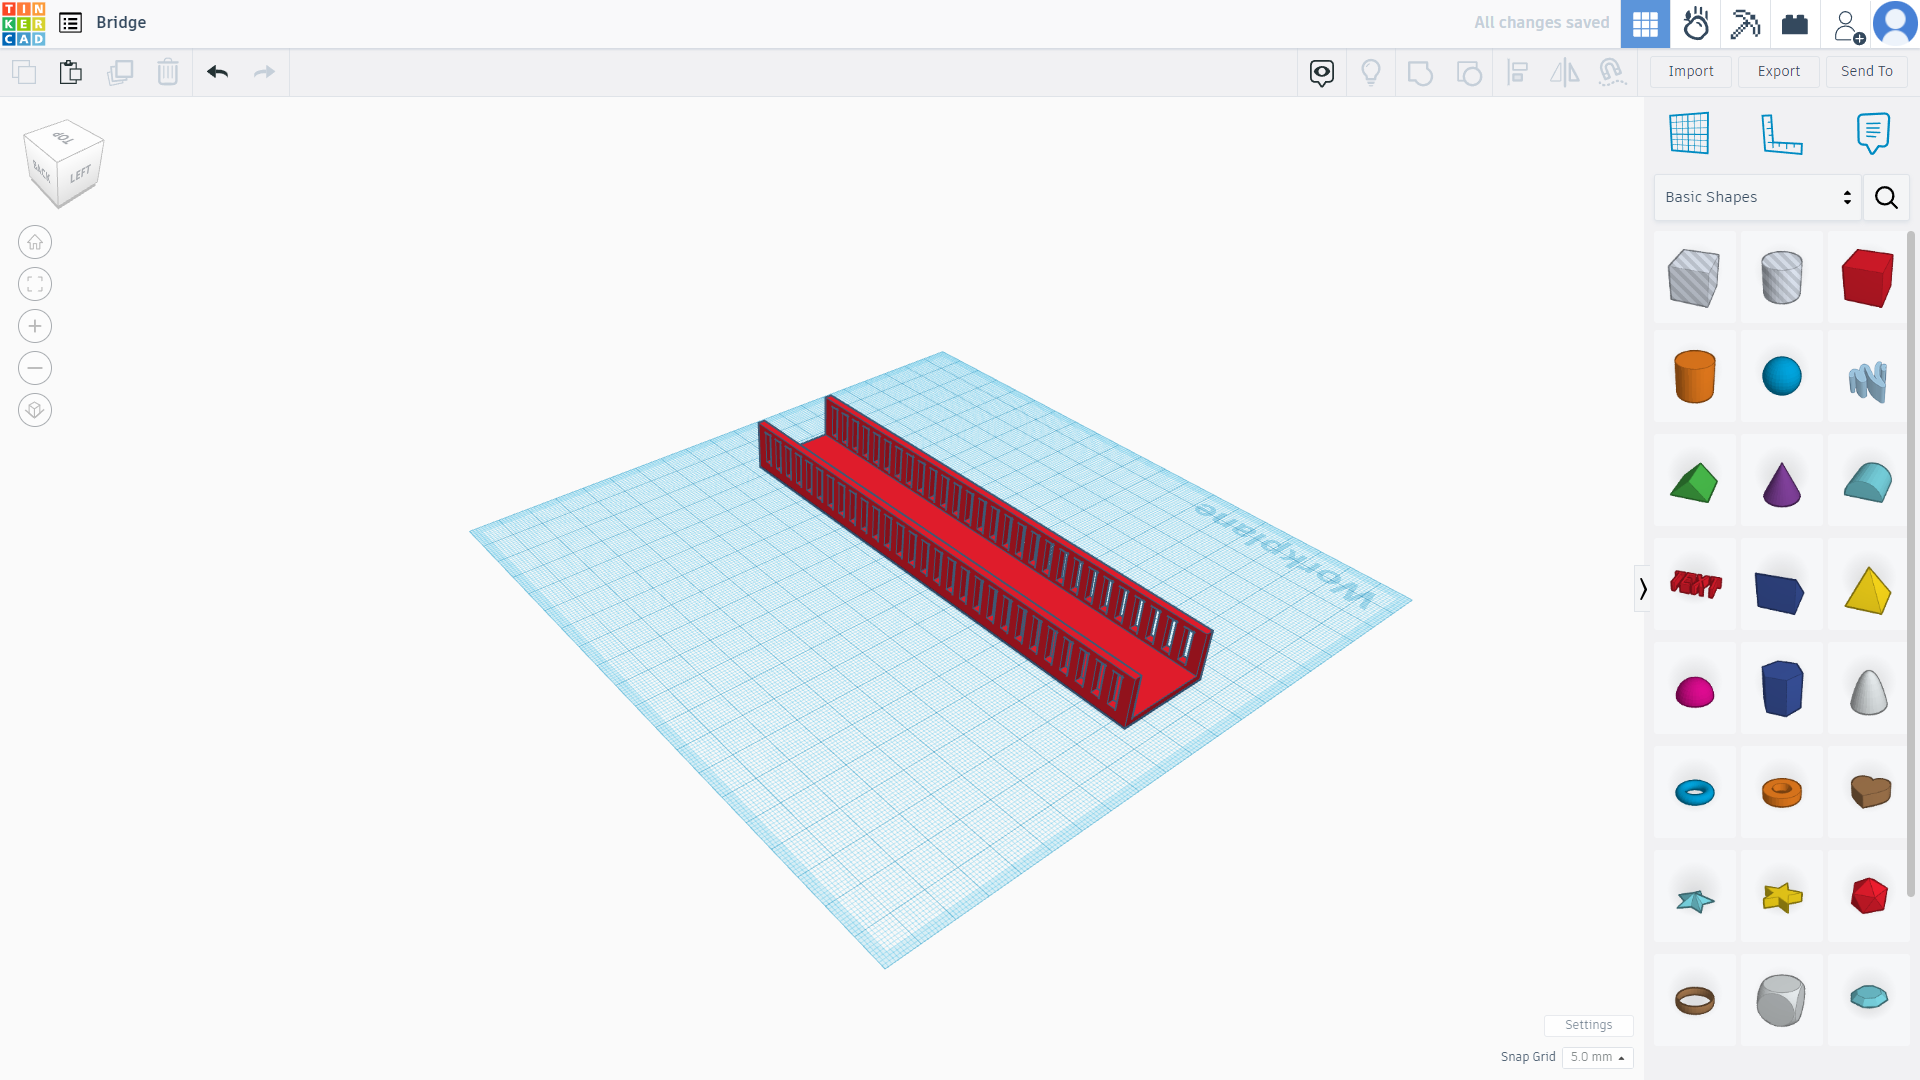Open the Snap Grid 5.0 mm dropdown
Viewport: 1920px width, 1080px height.
pos(1597,1057)
